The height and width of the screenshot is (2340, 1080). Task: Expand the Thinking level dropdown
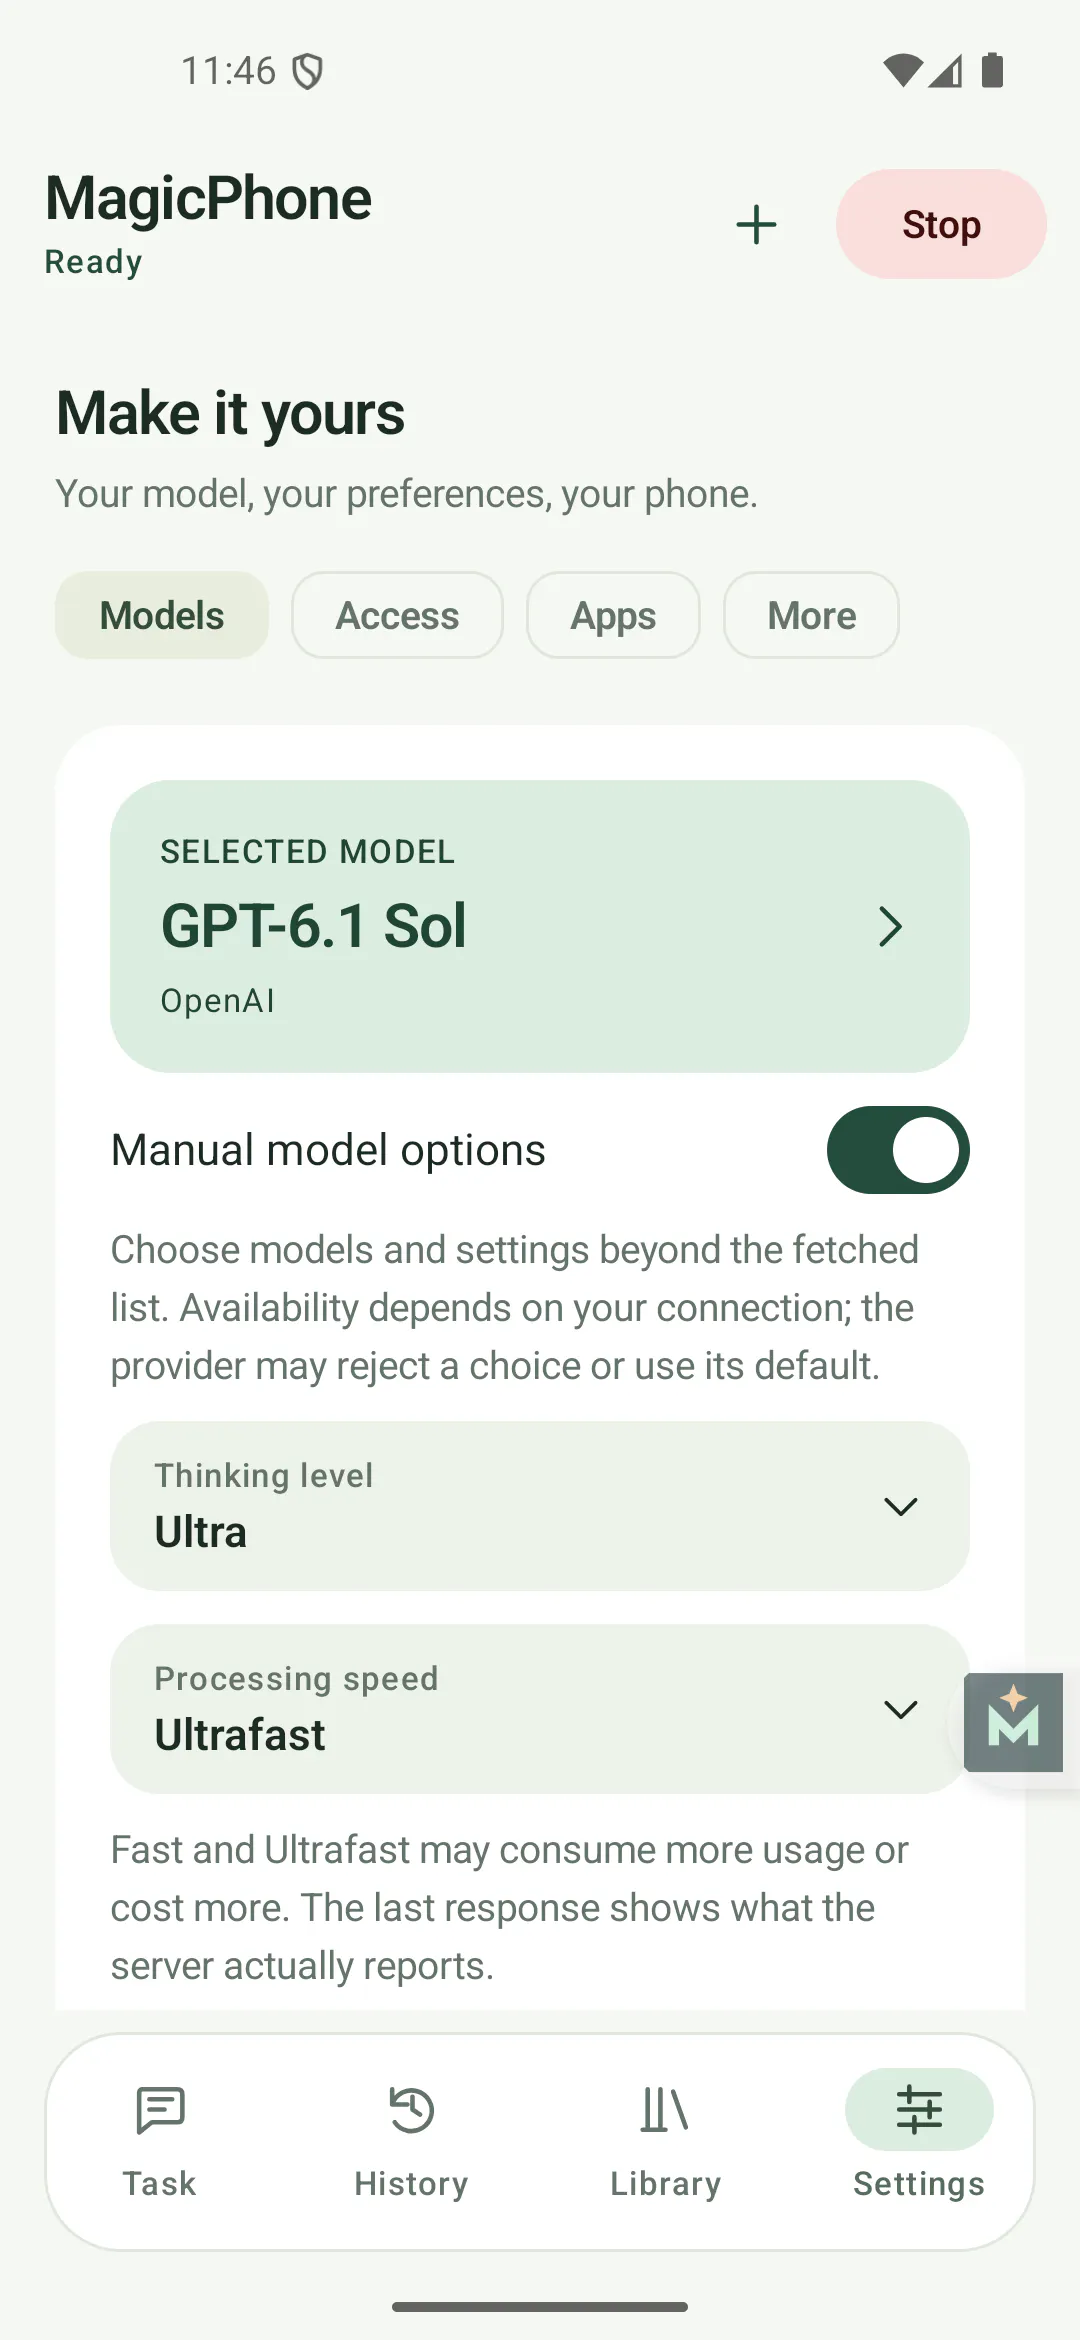[x=540, y=1506]
